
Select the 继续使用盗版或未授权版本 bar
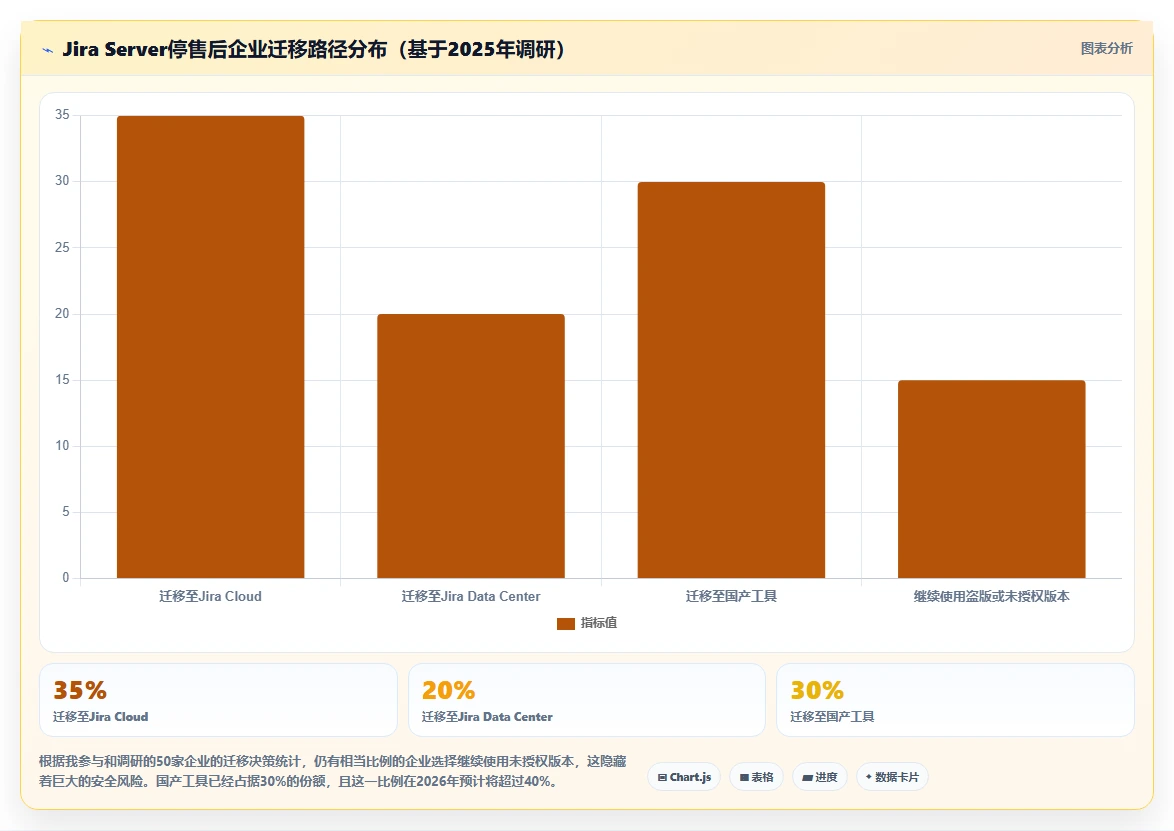point(991,479)
